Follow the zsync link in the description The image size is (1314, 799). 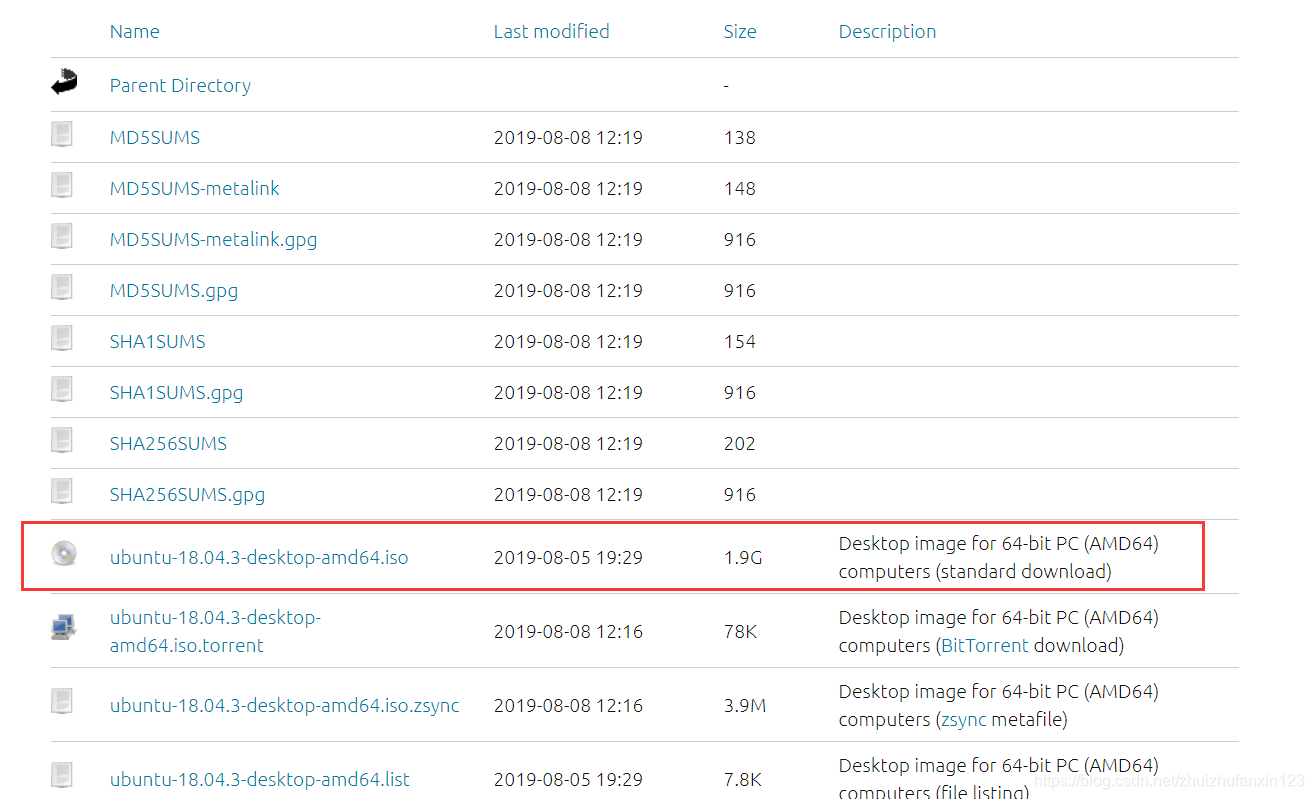coord(965,720)
